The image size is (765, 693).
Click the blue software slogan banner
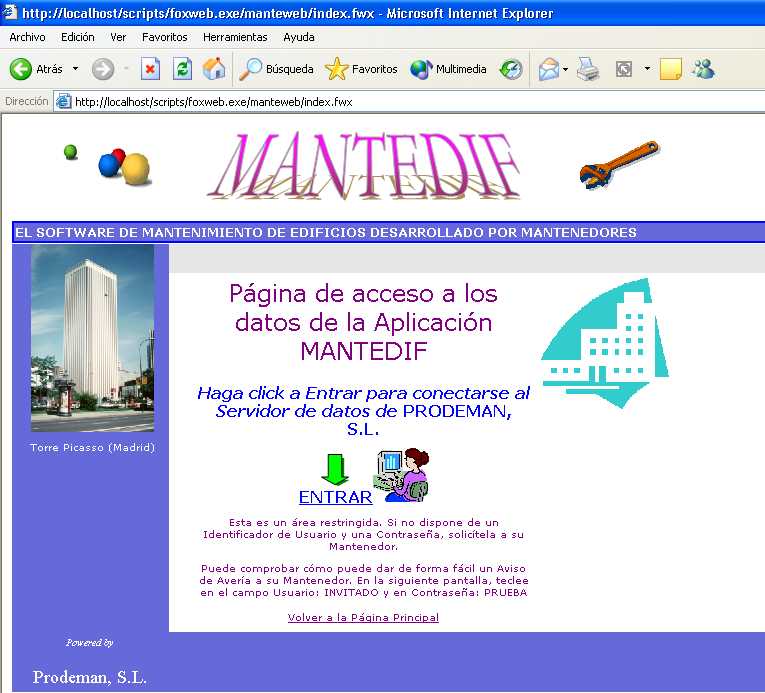tap(389, 232)
